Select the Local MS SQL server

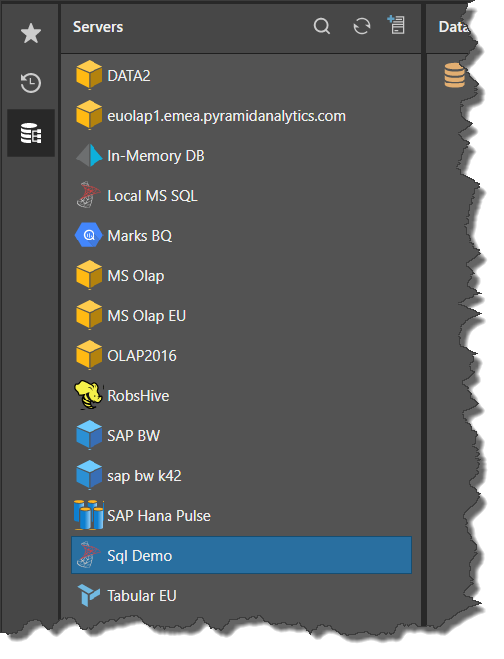(x=241, y=195)
